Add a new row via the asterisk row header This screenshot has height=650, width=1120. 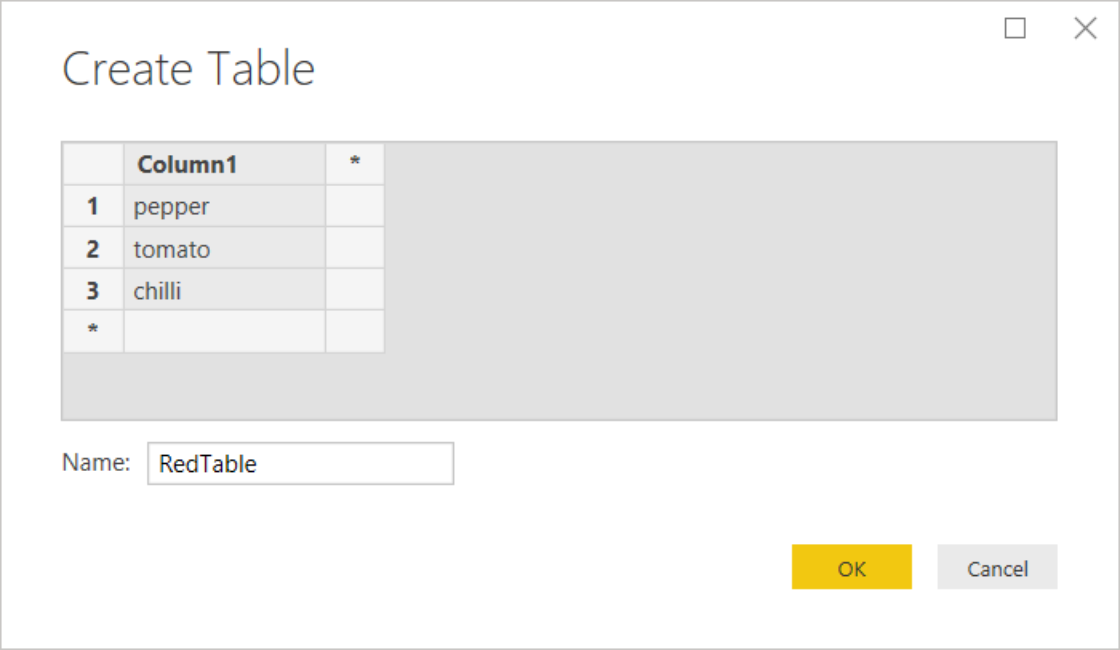pyautogui.click(x=93, y=331)
